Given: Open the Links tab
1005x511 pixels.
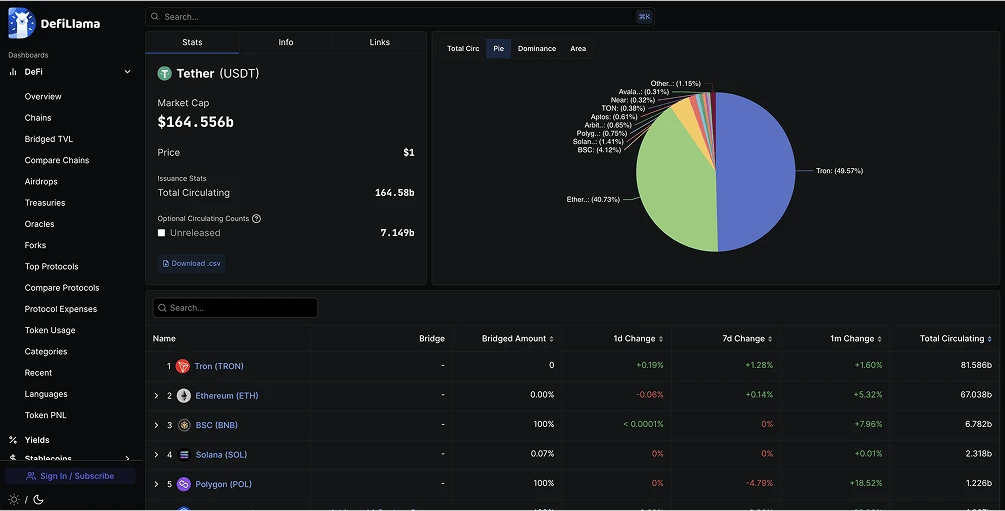Looking at the screenshot, I should 380,43.
